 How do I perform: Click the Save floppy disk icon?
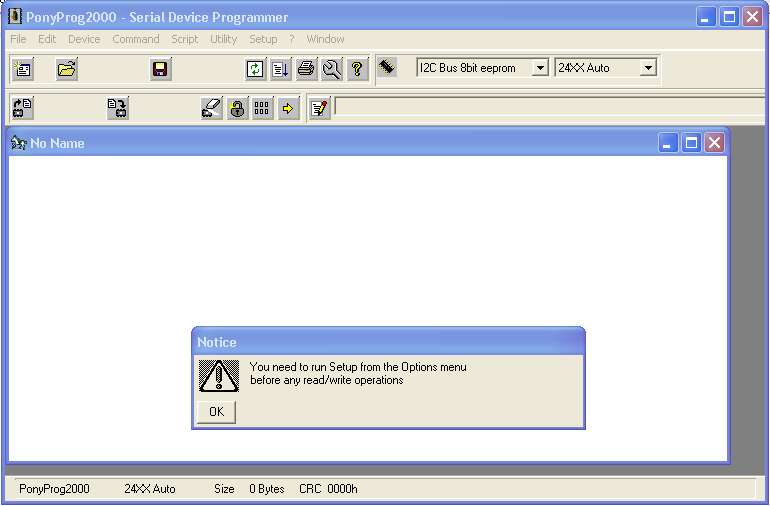(160, 69)
